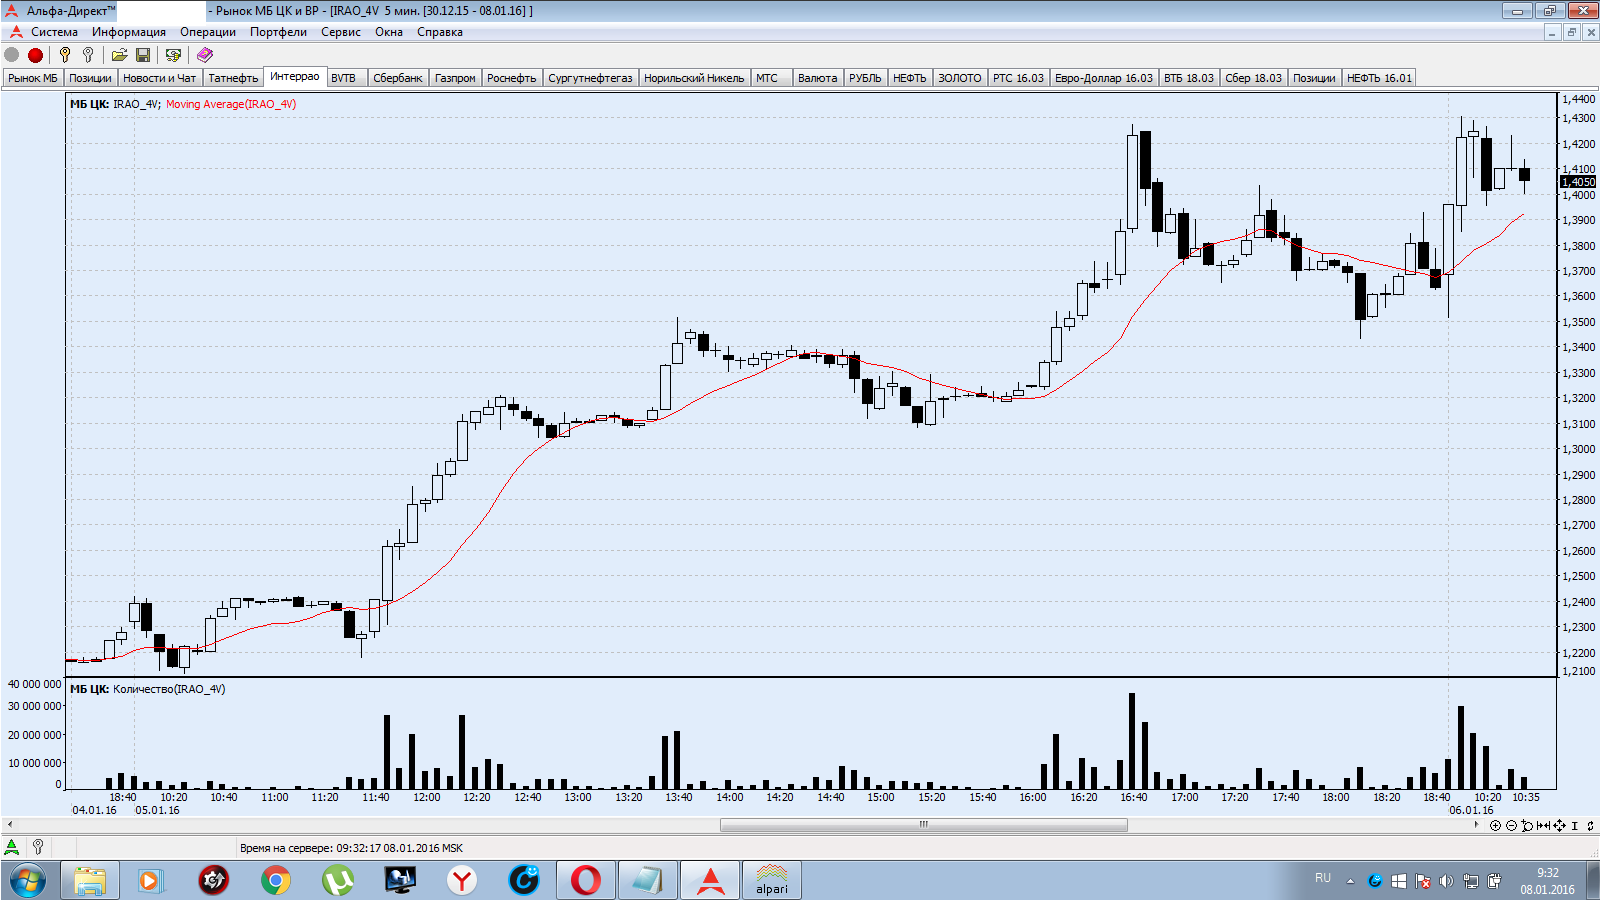Click green connection status icon in status bar

coord(12,847)
